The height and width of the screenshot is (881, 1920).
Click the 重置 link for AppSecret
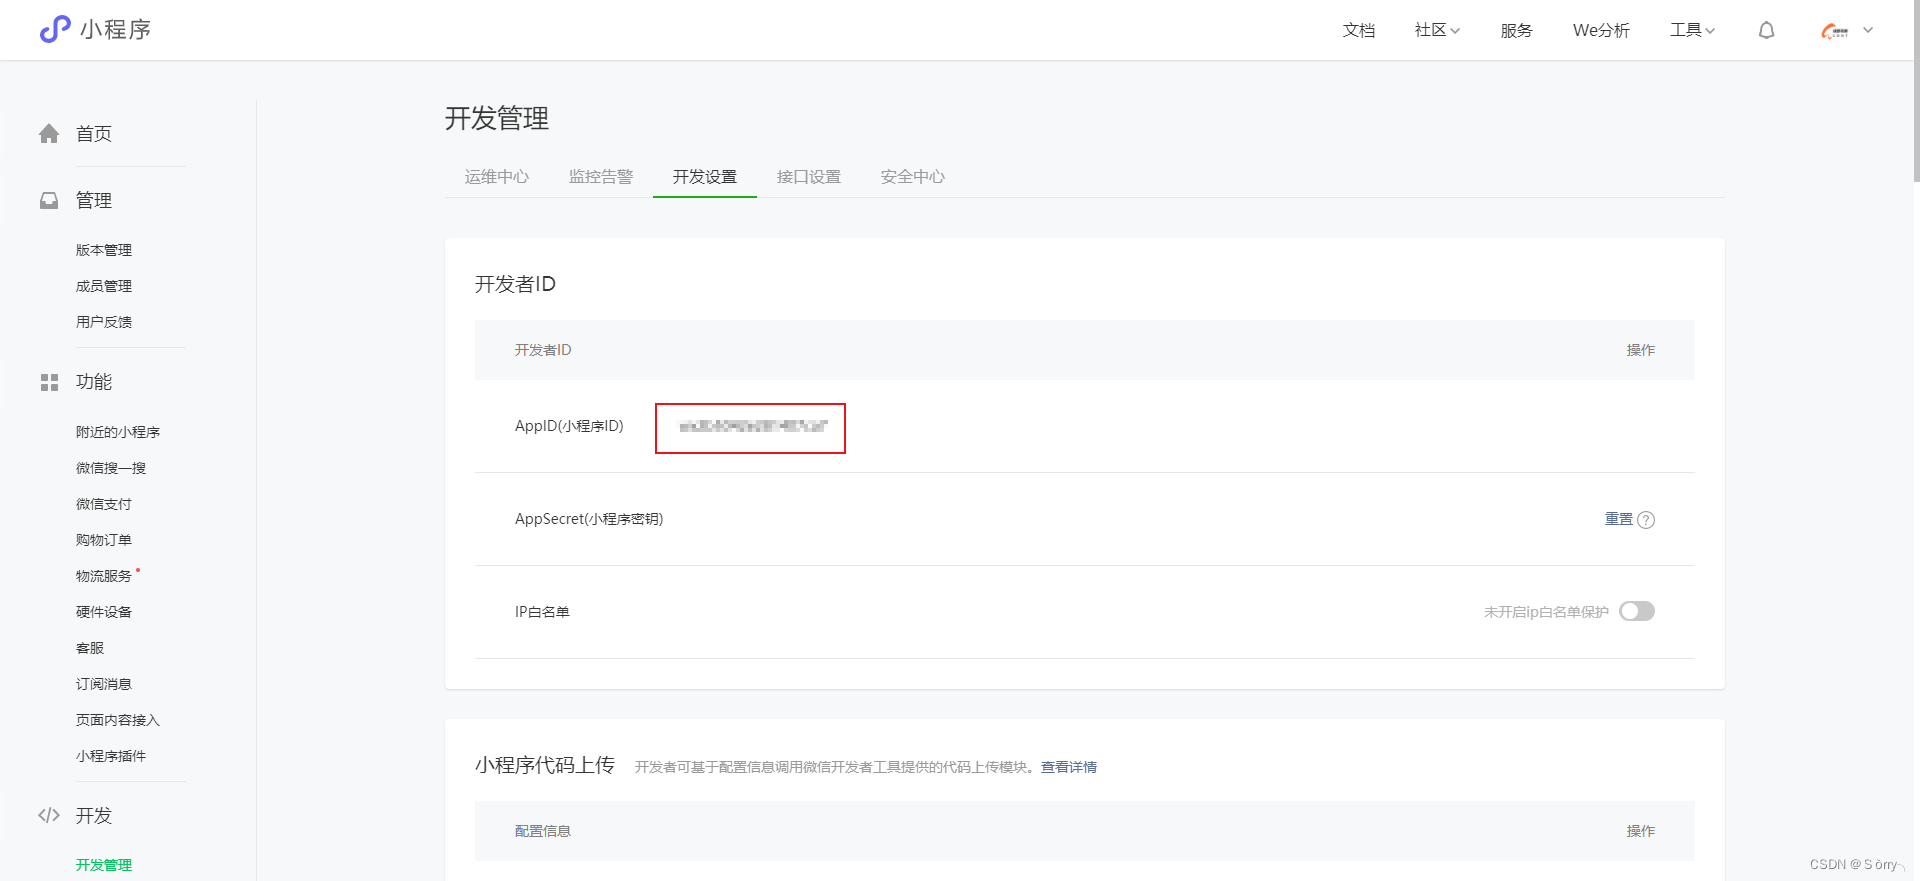coord(1619,519)
